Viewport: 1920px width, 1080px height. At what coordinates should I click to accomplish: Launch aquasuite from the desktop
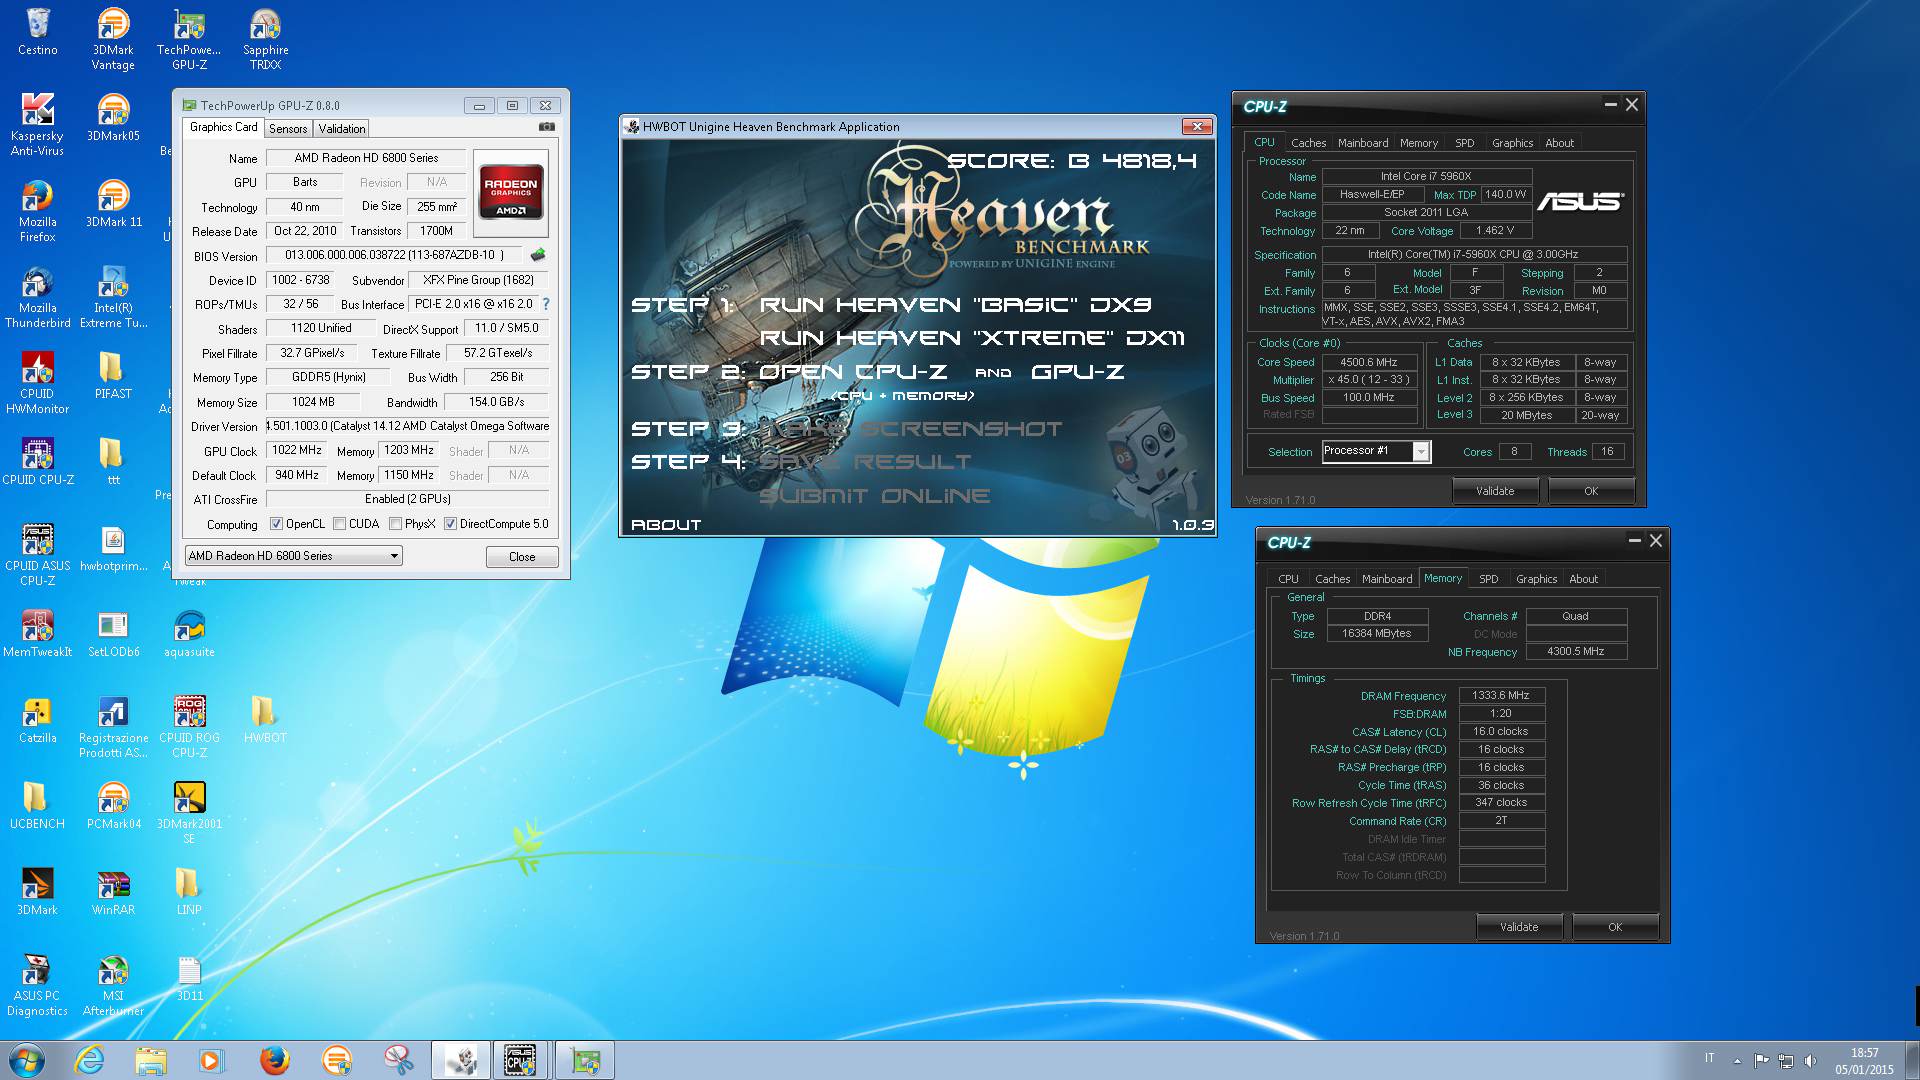[189, 634]
